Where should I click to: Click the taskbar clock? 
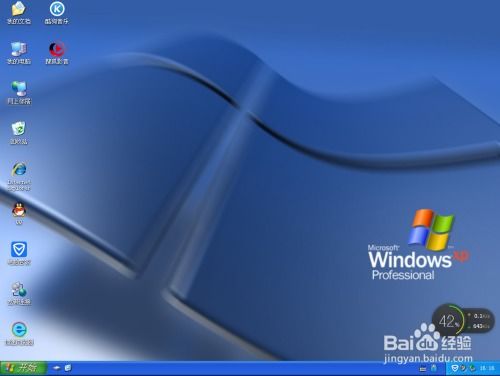[x=487, y=368]
